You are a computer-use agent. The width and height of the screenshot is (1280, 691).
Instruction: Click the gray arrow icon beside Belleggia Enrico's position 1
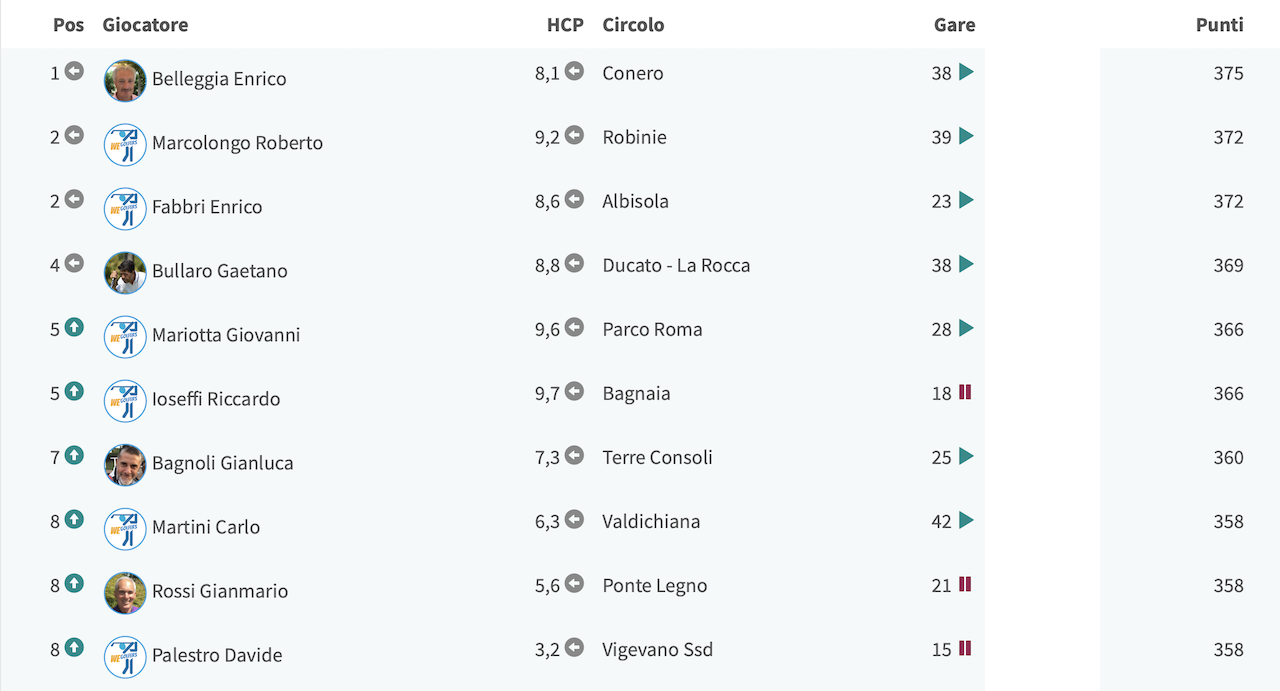click(x=74, y=71)
